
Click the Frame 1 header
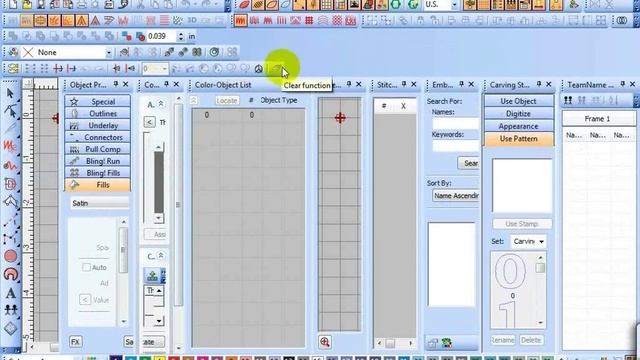597,119
